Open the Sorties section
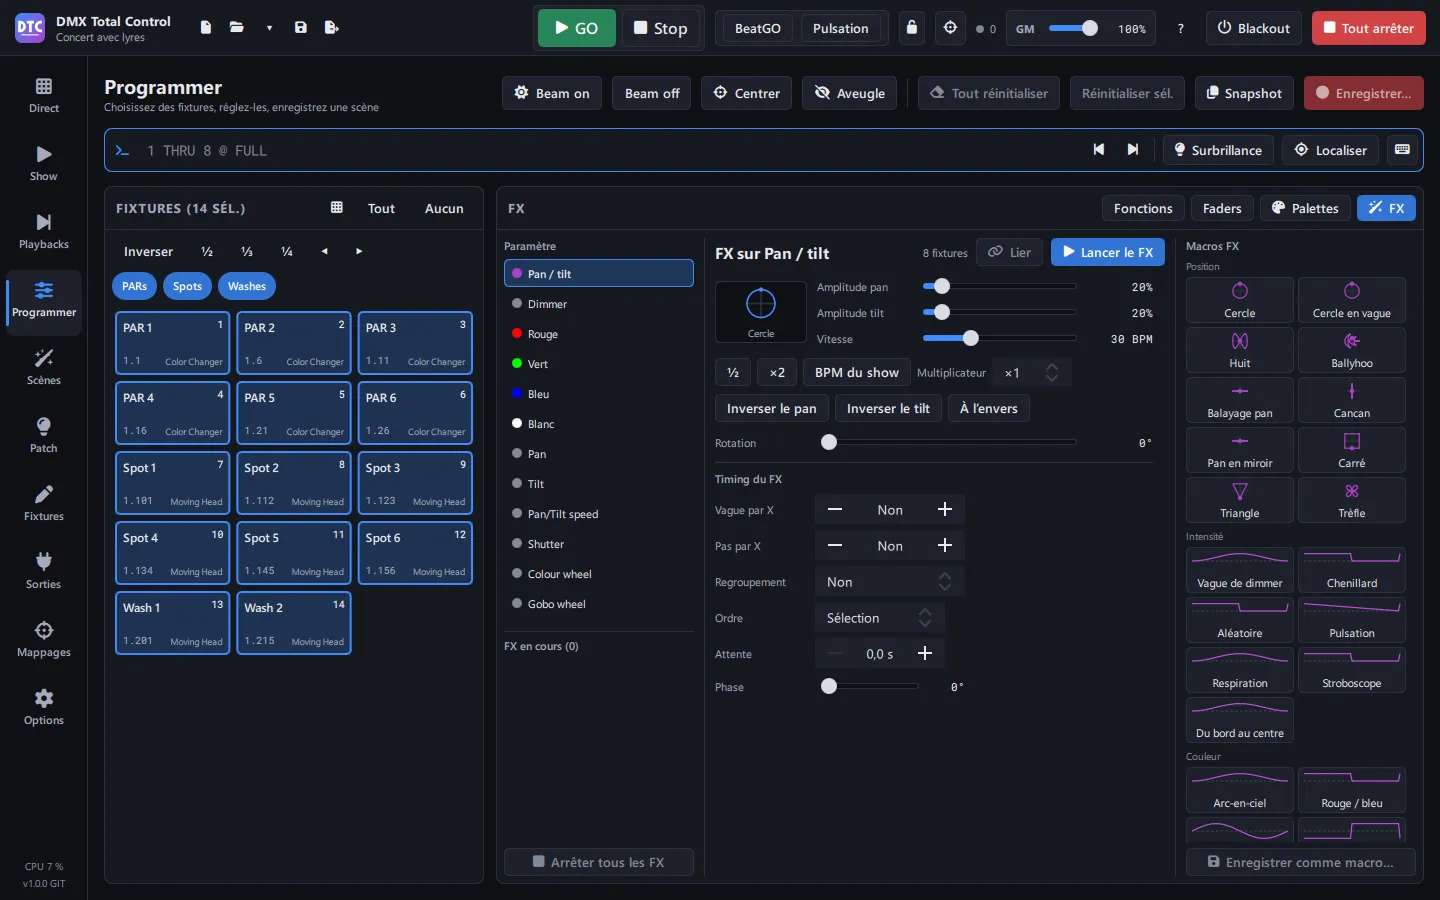1440x900 pixels. (44, 571)
